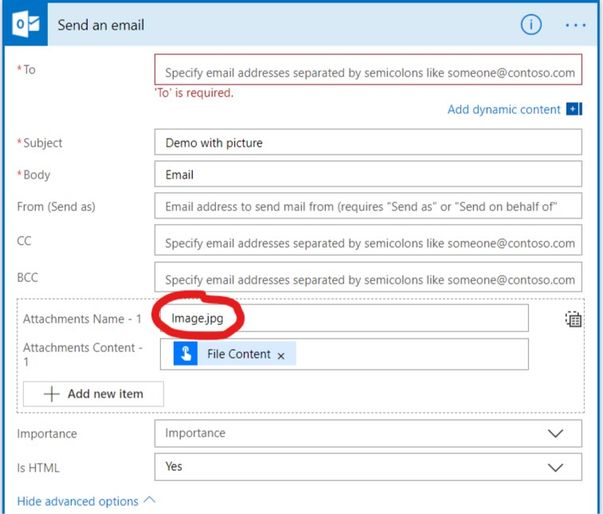This screenshot has height=514, width=603.
Task: Click the plus icon beside Add new item
Action: coord(52,394)
